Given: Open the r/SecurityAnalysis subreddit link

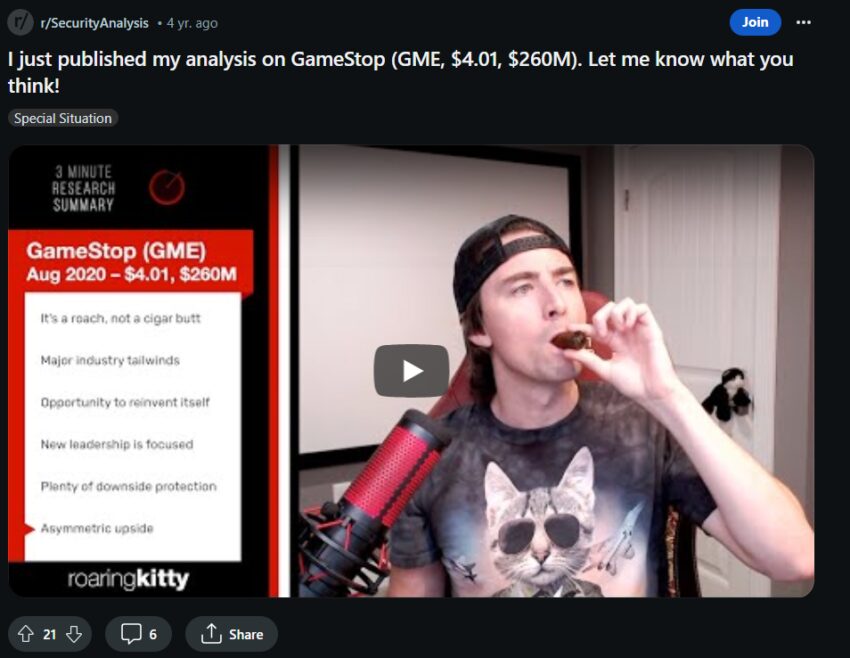Looking at the screenshot, I should (94, 23).
